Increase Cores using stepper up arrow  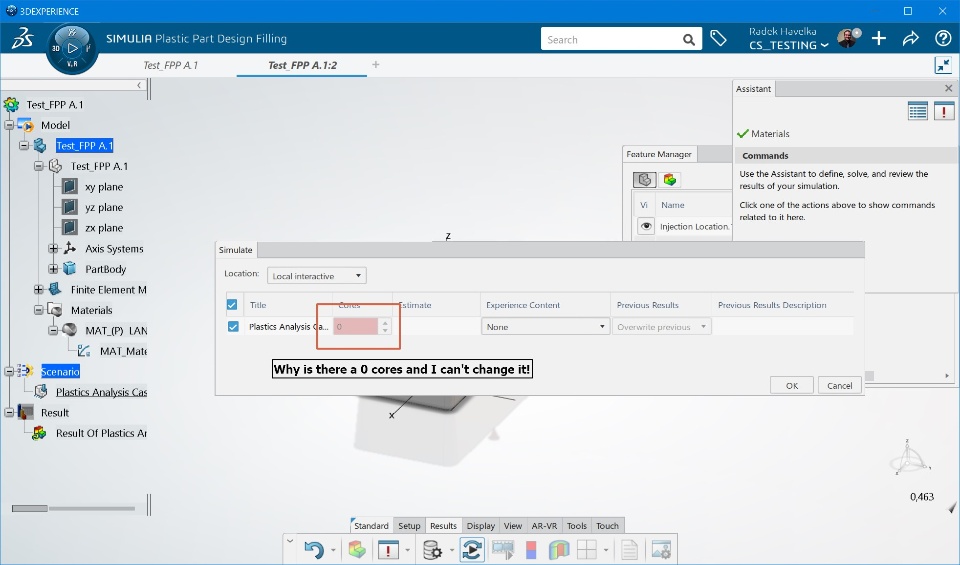tap(384, 323)
